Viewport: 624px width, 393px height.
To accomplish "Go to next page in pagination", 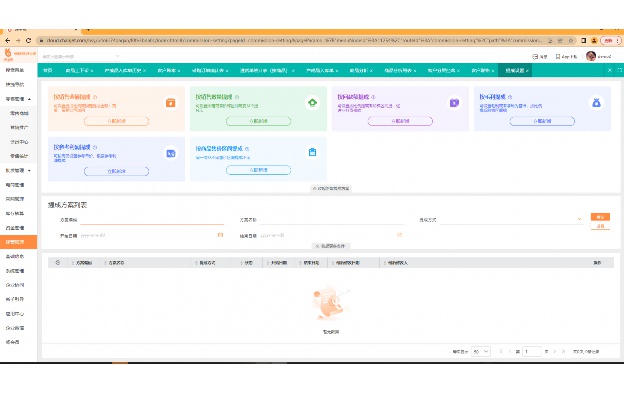I will [x=555, y=352].
